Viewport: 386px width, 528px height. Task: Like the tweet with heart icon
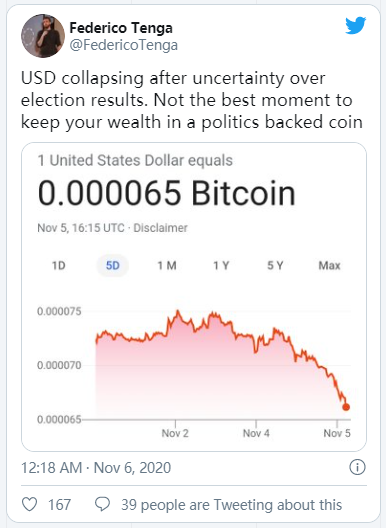[x=29, y=504]
